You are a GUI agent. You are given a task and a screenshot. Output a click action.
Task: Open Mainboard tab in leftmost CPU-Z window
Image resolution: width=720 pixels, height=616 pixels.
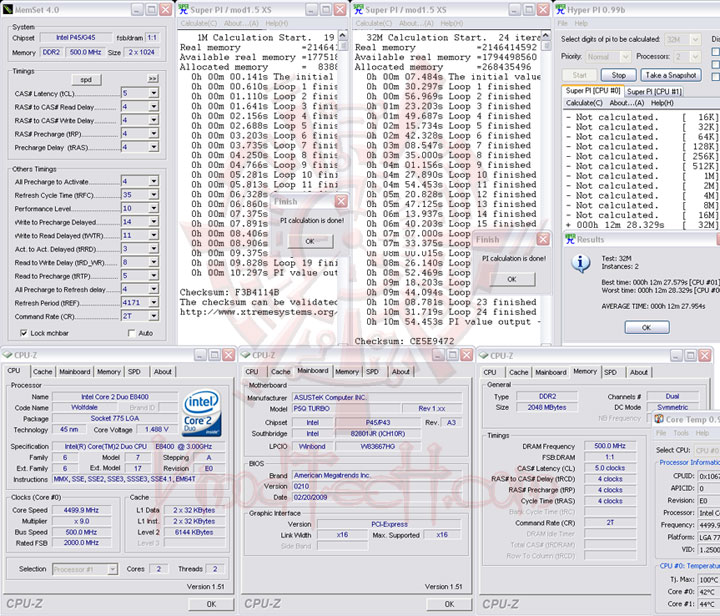pyautogui.click(x=74, y=372)
